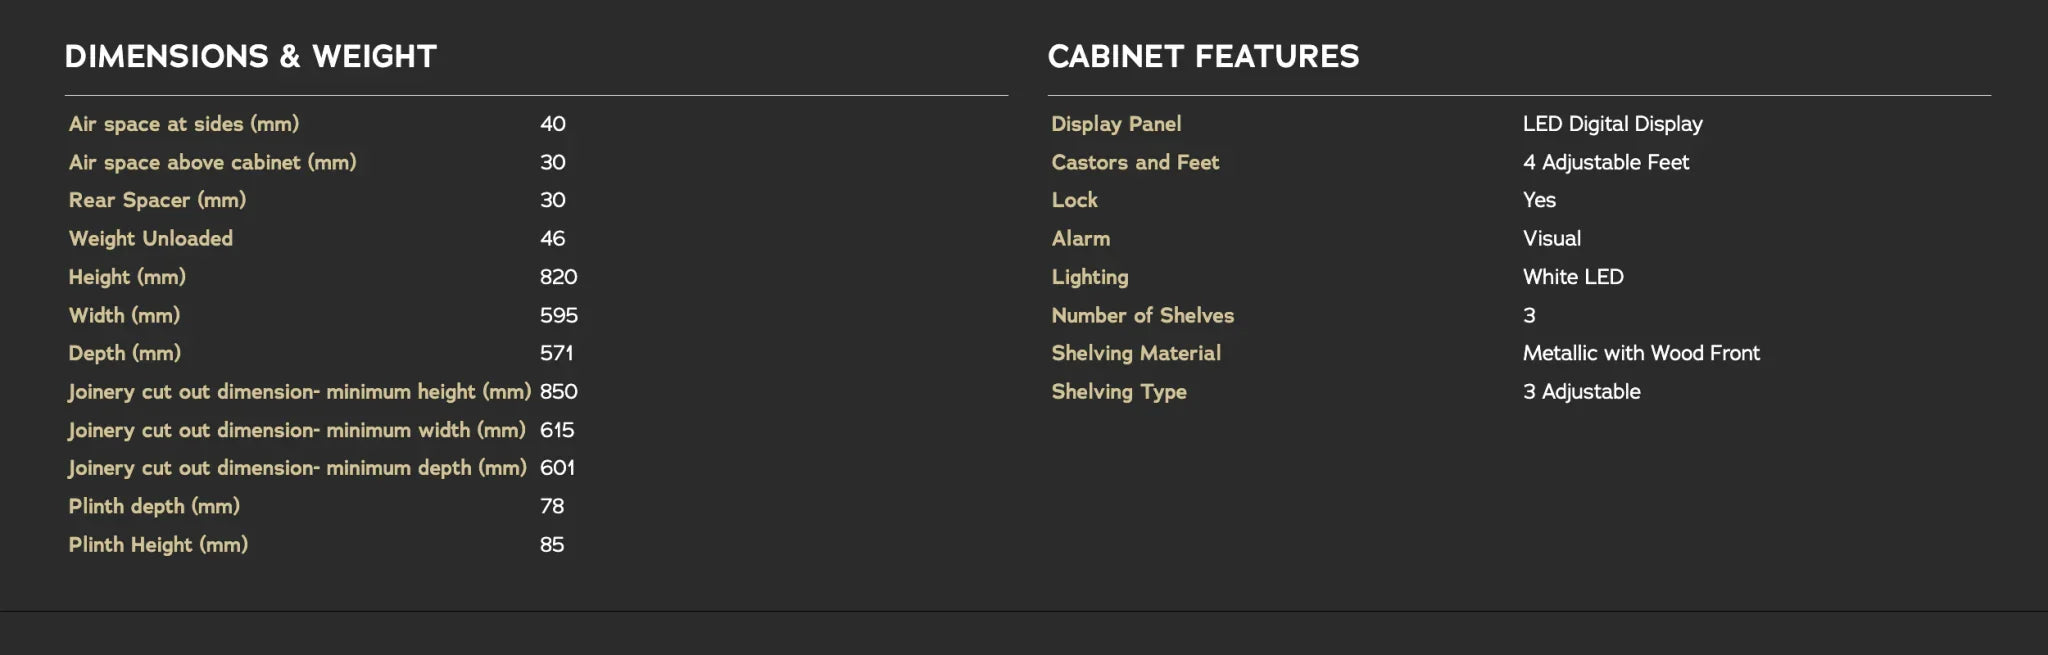Screen dimensions: 2048x655
Task: Select the Lock label
Action: coord(1074,200)
